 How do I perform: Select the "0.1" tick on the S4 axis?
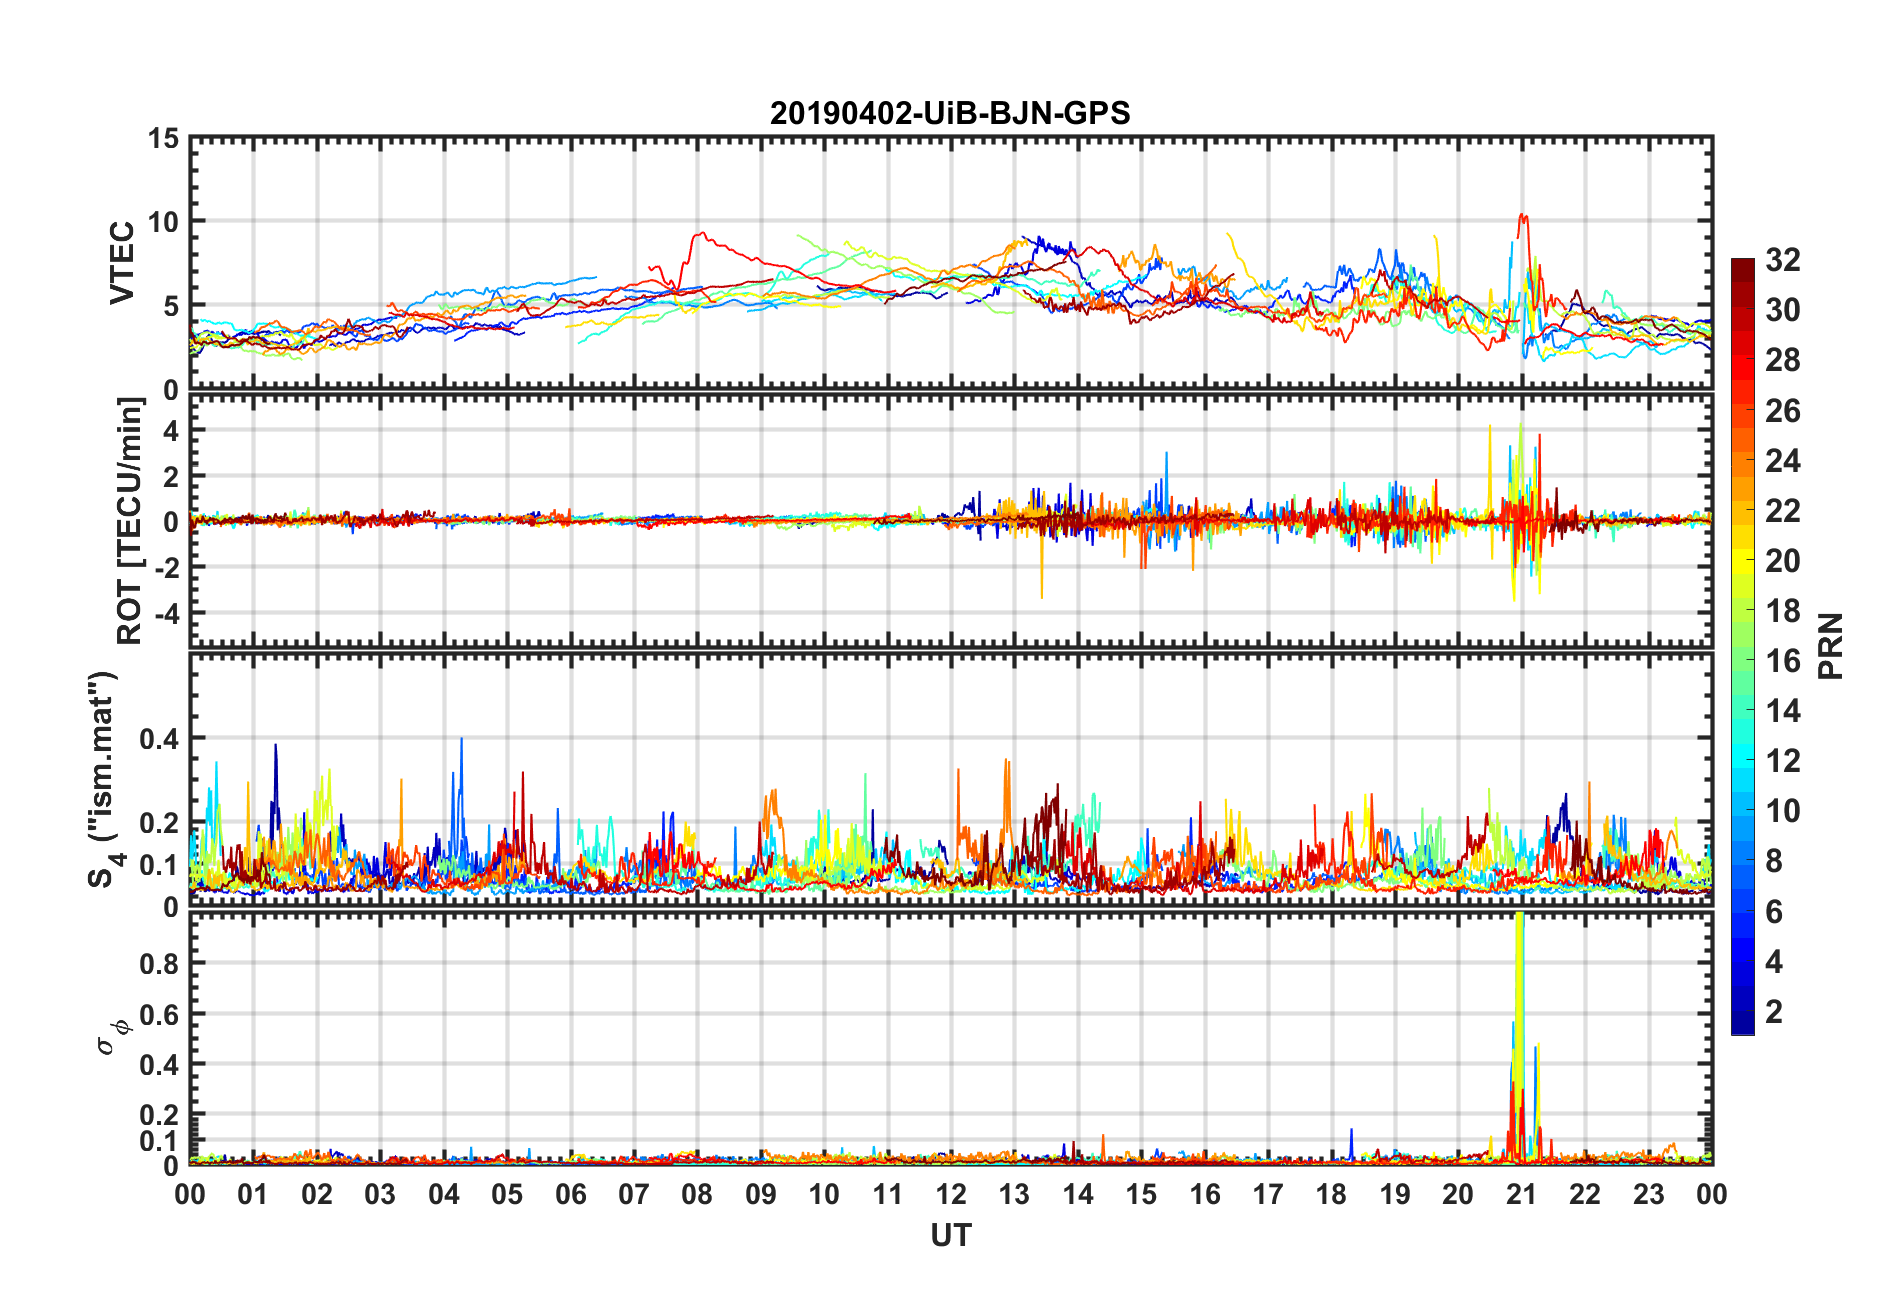(160, 865)
